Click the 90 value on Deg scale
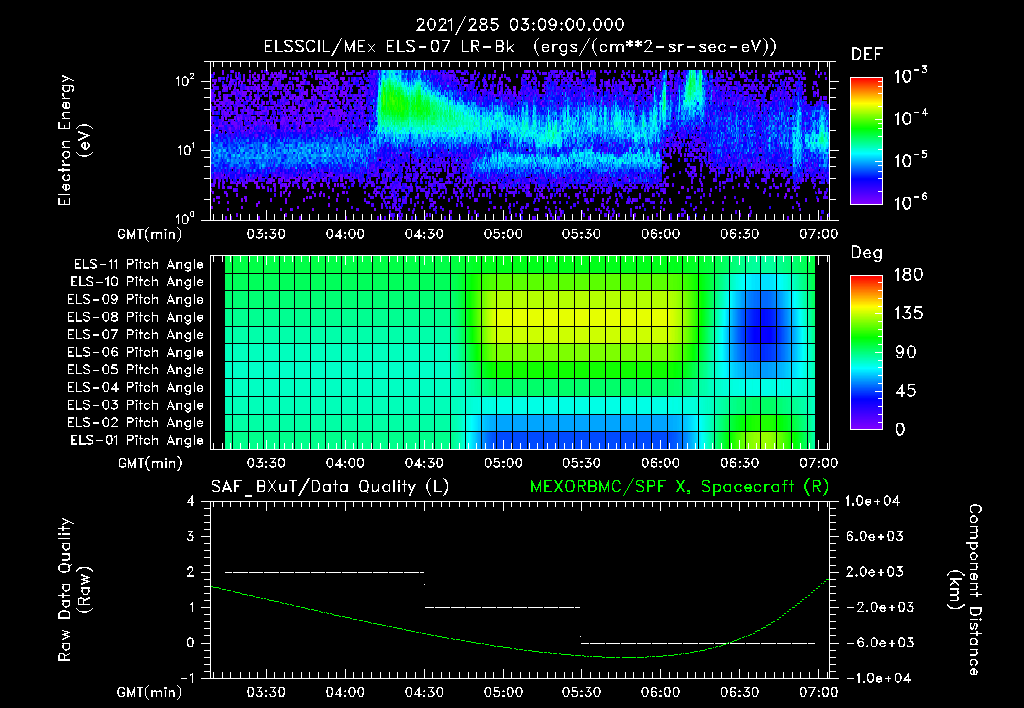1024x708 pixels. [x=906, y=353]
